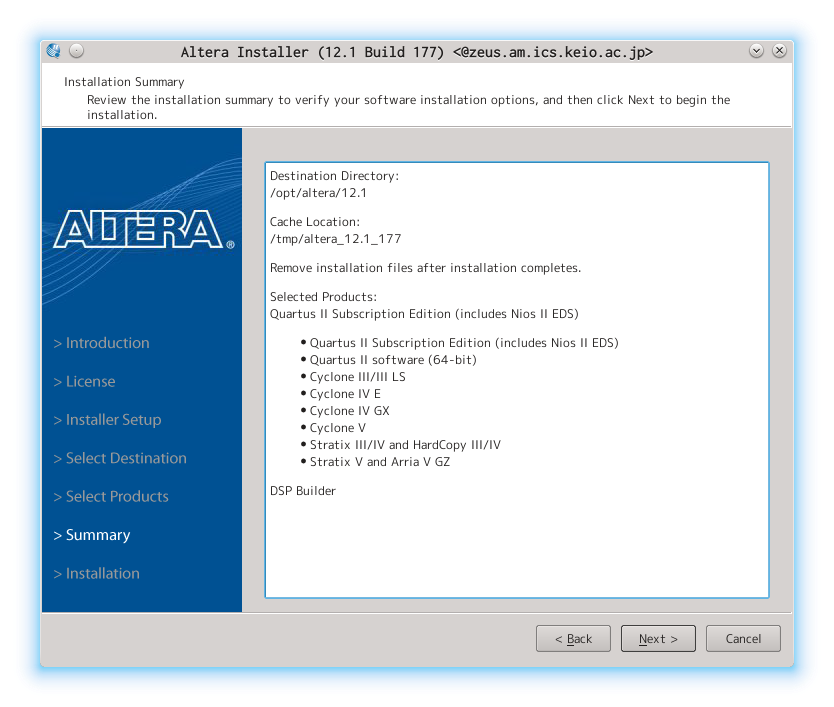Viewport: 834px width, 707px height.
Task: Cancel the installation wizard
Action: (742, 639)
